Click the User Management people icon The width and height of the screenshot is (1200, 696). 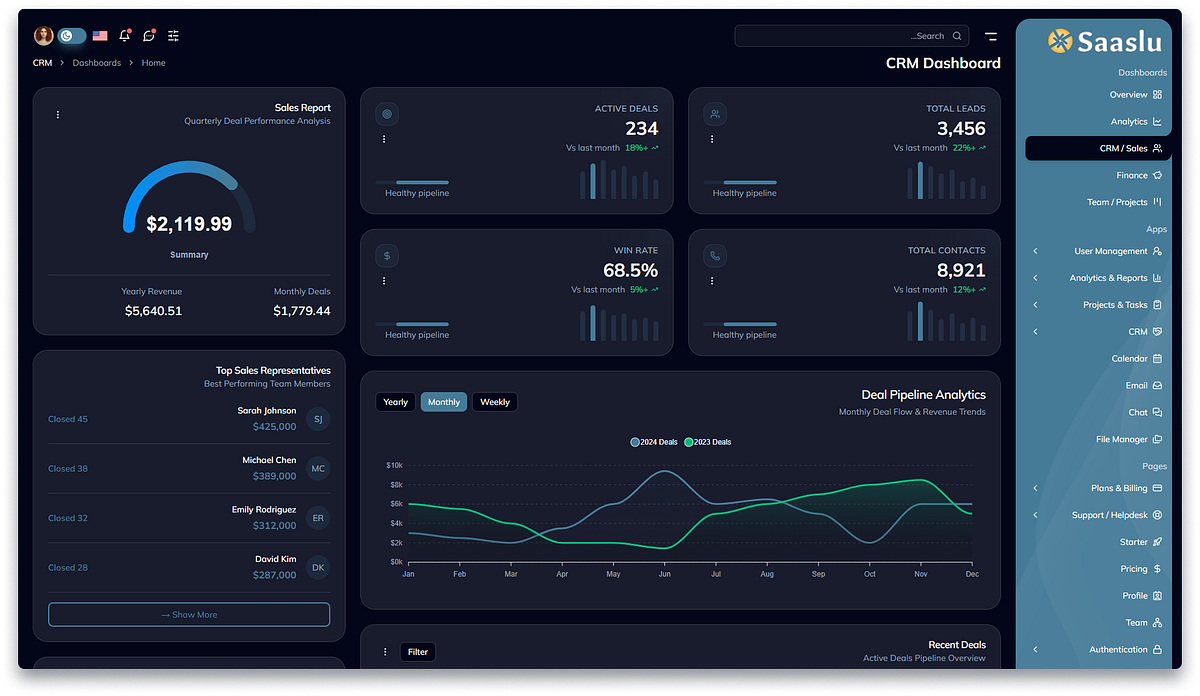tap(1157, 252)
